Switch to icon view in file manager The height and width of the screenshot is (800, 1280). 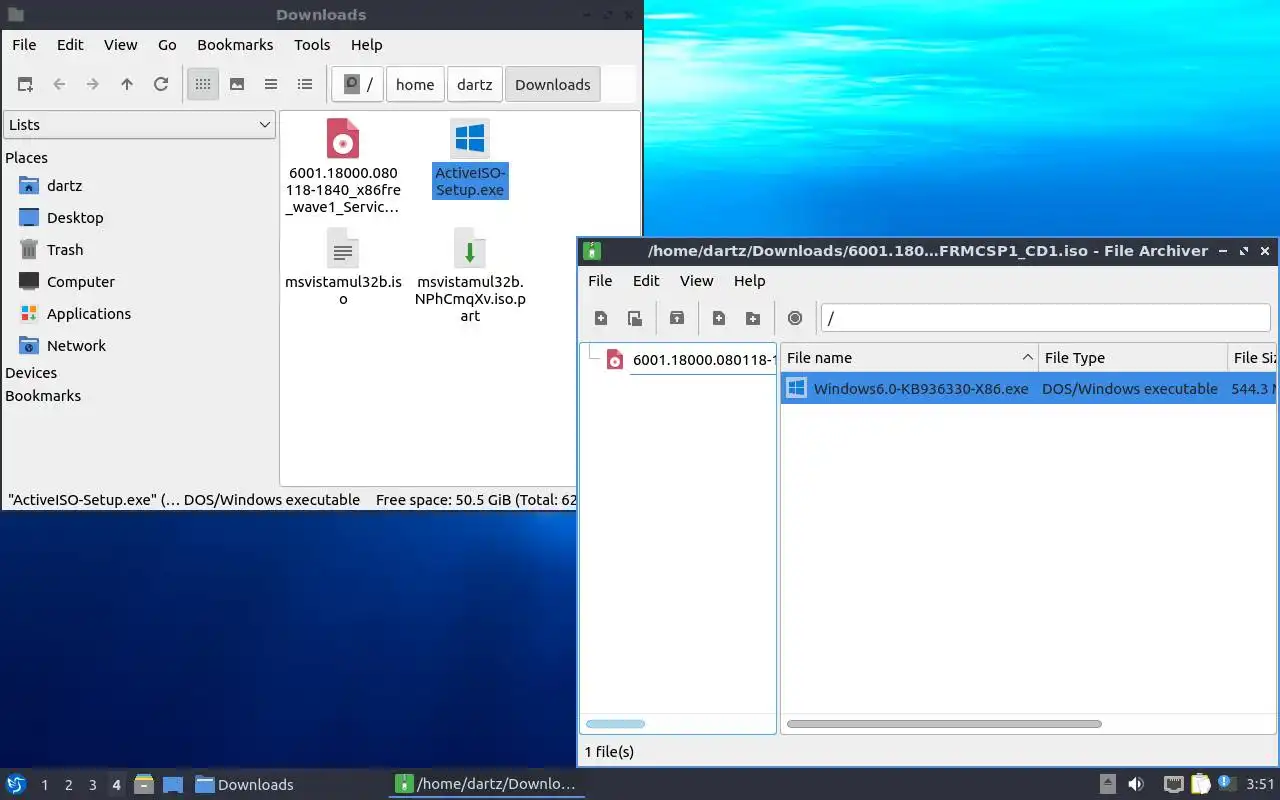pyautogui.click(x=203, y=84)
